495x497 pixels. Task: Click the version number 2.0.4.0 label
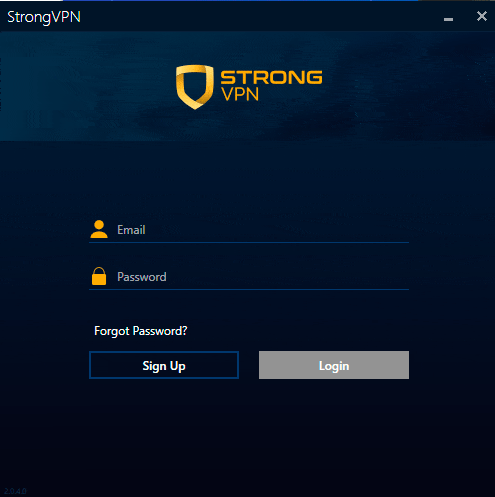pyautogui.click(x=15, y=491)
